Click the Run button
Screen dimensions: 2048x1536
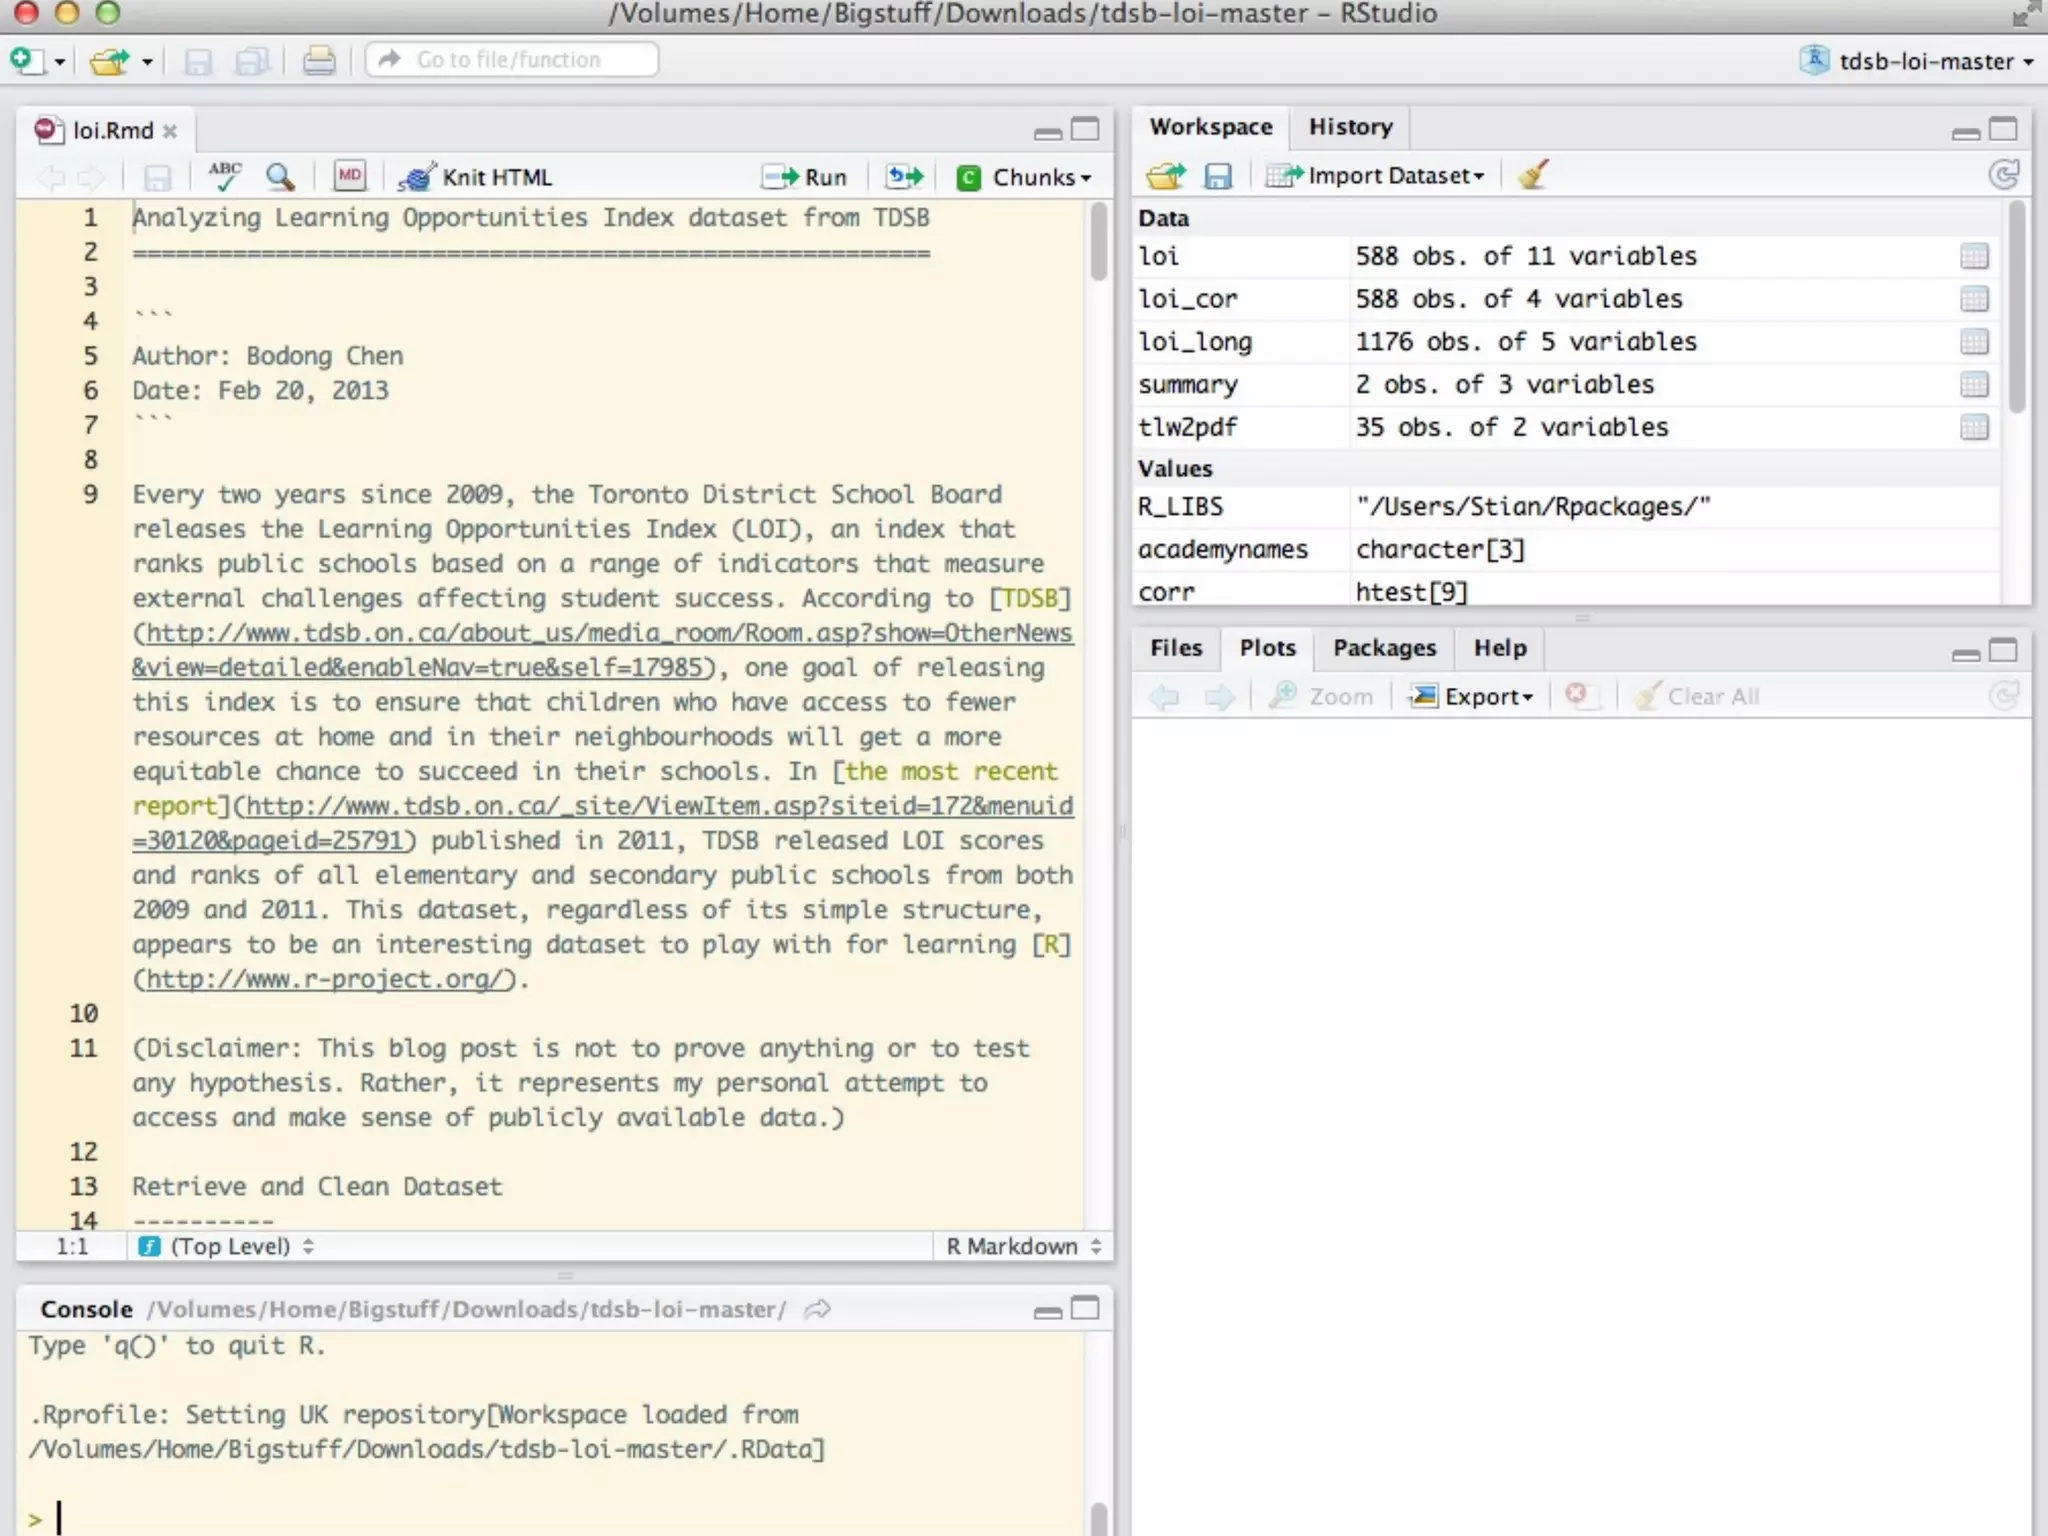[805, 177]
